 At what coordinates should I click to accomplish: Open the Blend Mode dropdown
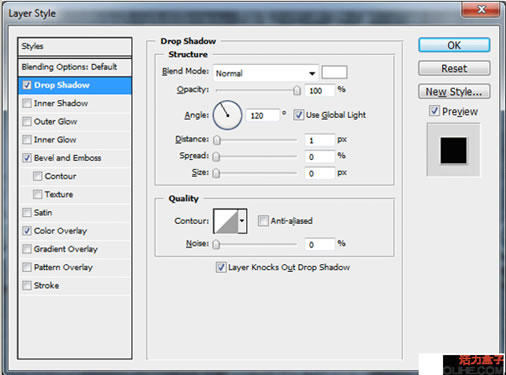(x=266, y=73)
